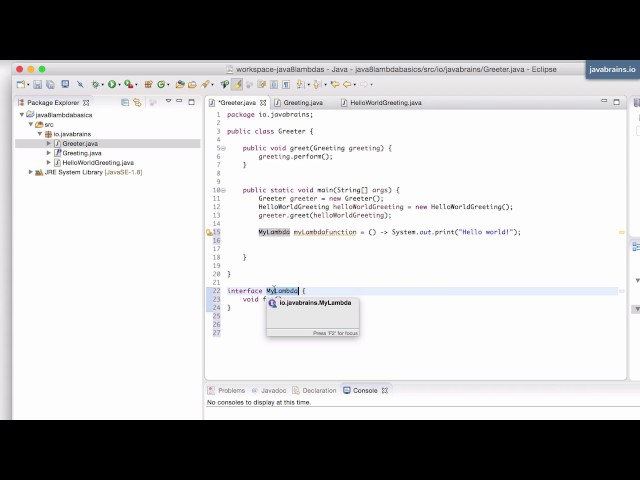This screenshot has width=640, height=480.
Task: Toggle Mark Occurrences highlighter button
Action: [x=237, y=84]
